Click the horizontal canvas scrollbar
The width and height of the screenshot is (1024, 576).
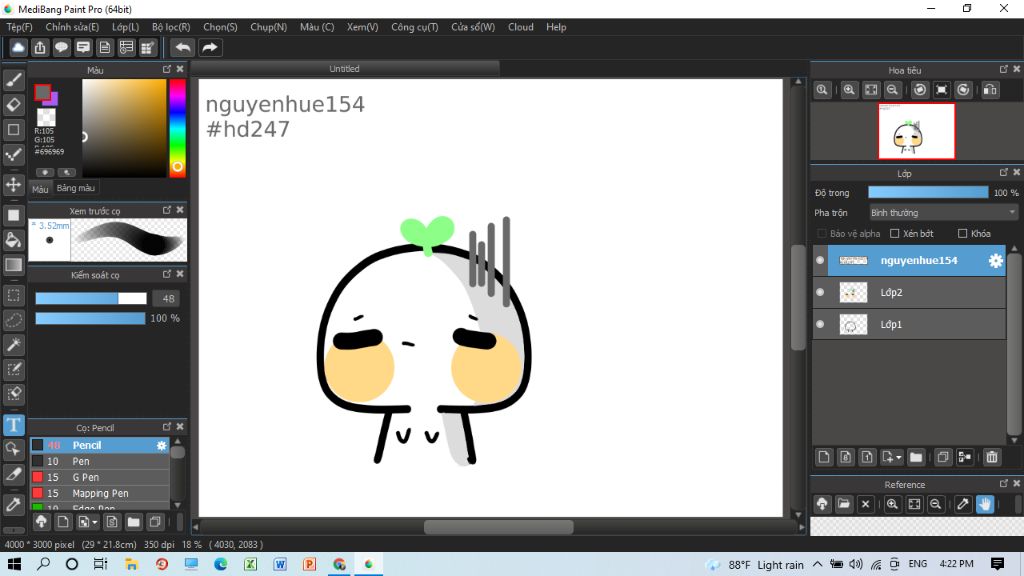(x=498, y=527)
